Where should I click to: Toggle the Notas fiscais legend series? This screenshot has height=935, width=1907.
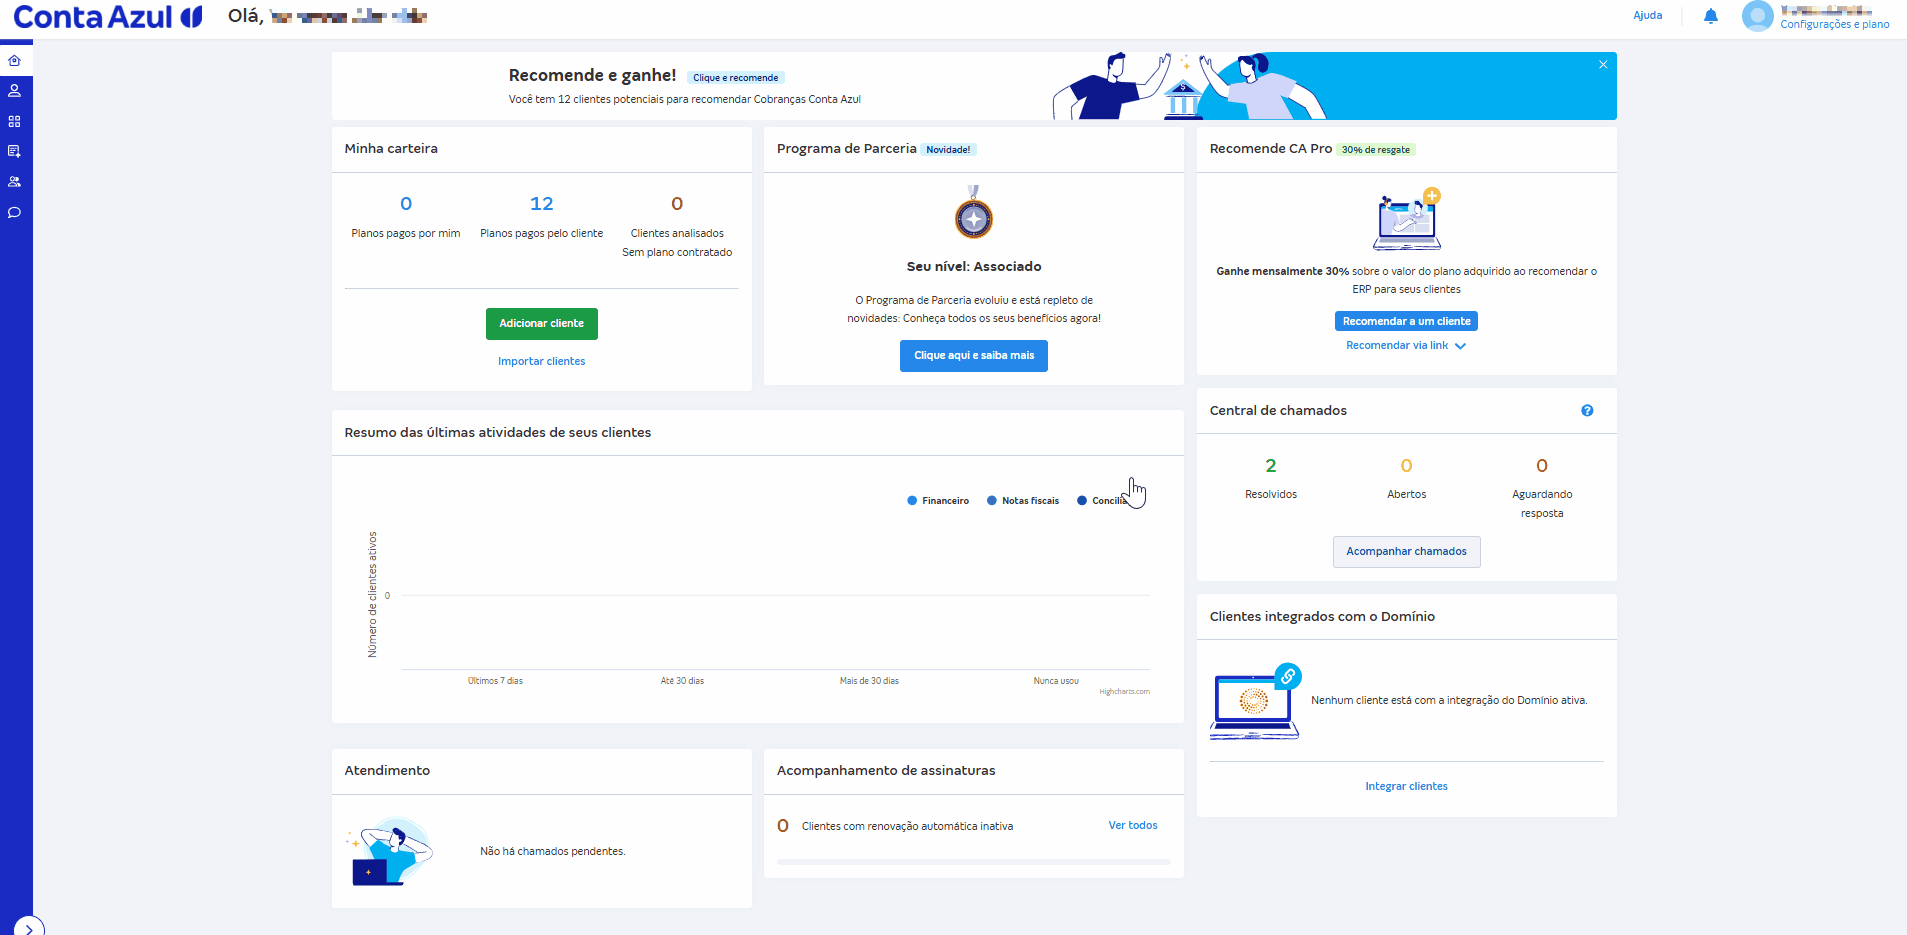tap(1023, 501)
